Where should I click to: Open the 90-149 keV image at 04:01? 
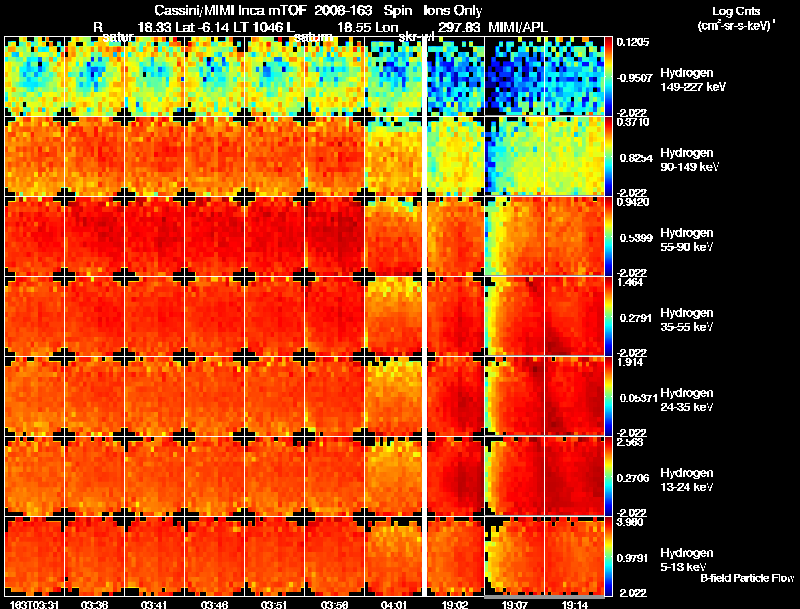point(395,156)
